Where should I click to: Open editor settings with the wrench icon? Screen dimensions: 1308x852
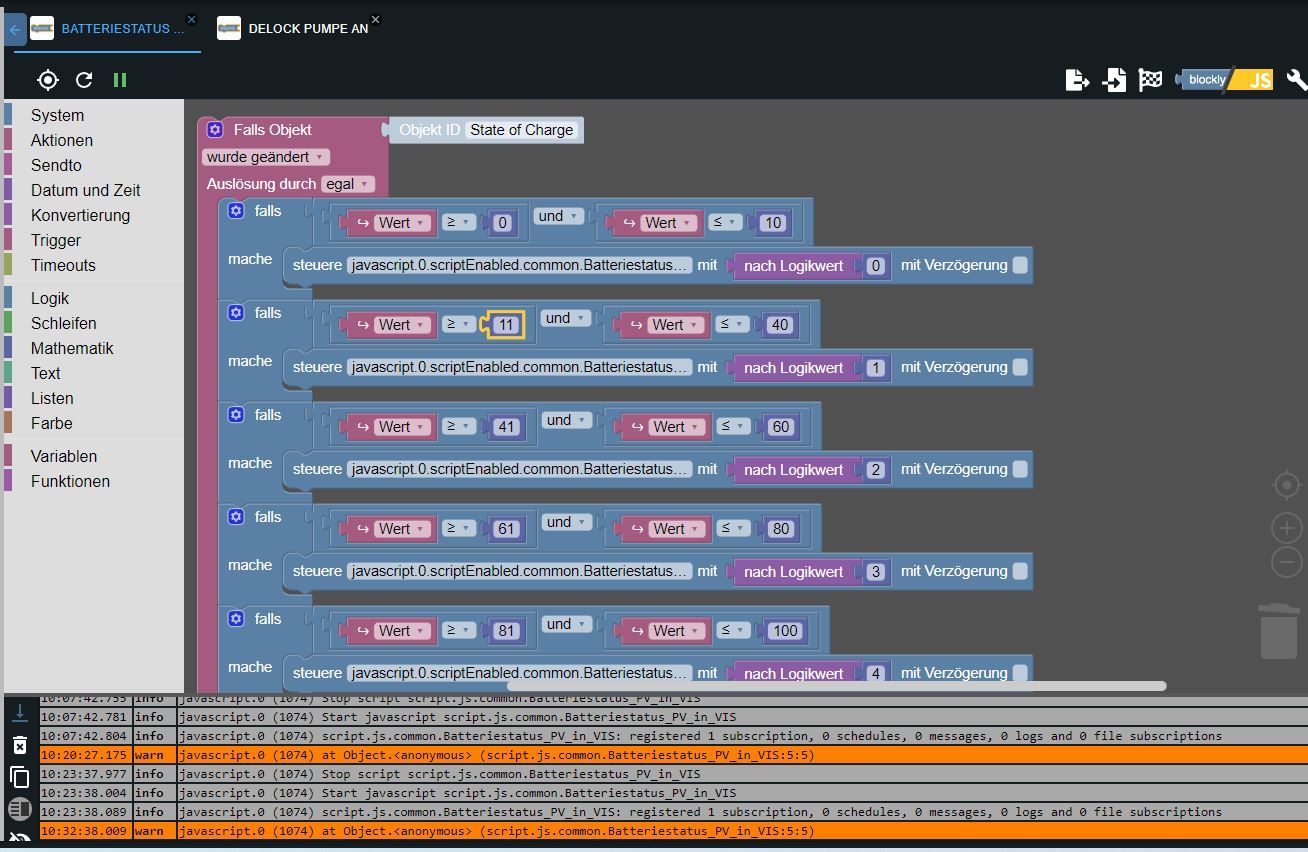(x=1296, y=80)
